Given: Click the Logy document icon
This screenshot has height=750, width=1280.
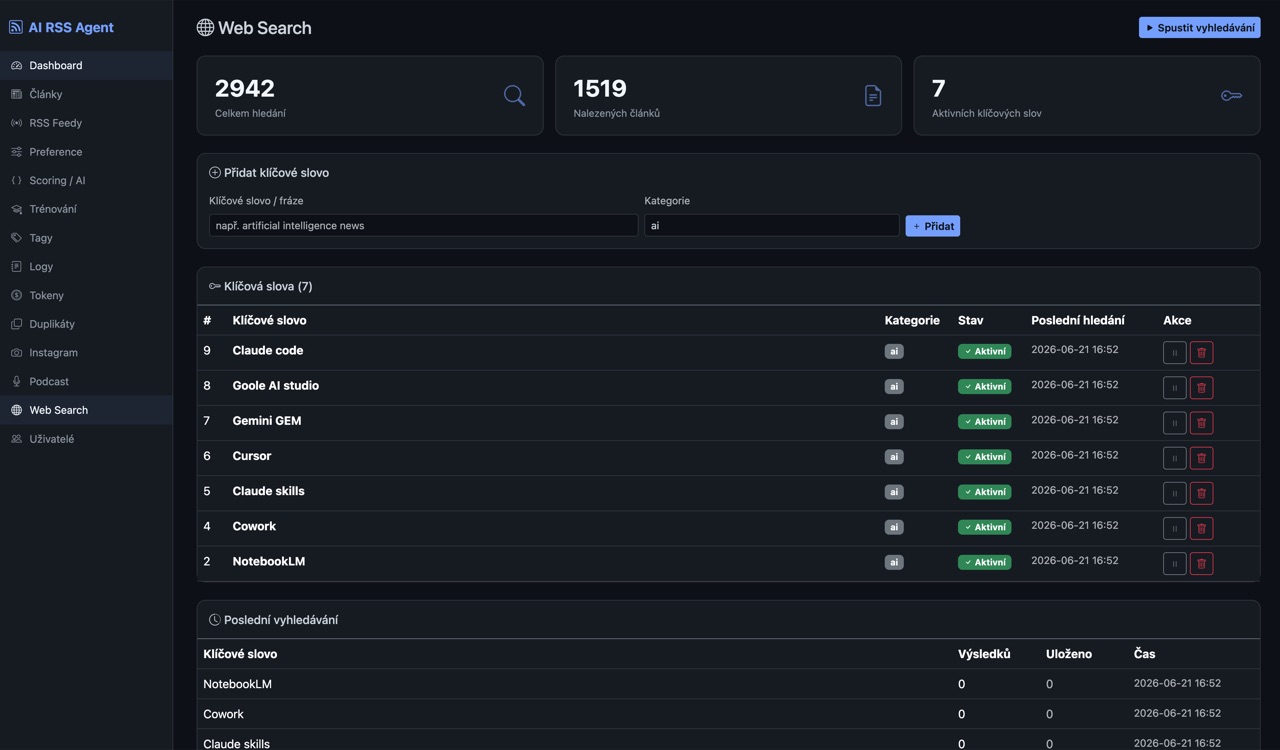Looking at the screenshot, I should [16, 267].
